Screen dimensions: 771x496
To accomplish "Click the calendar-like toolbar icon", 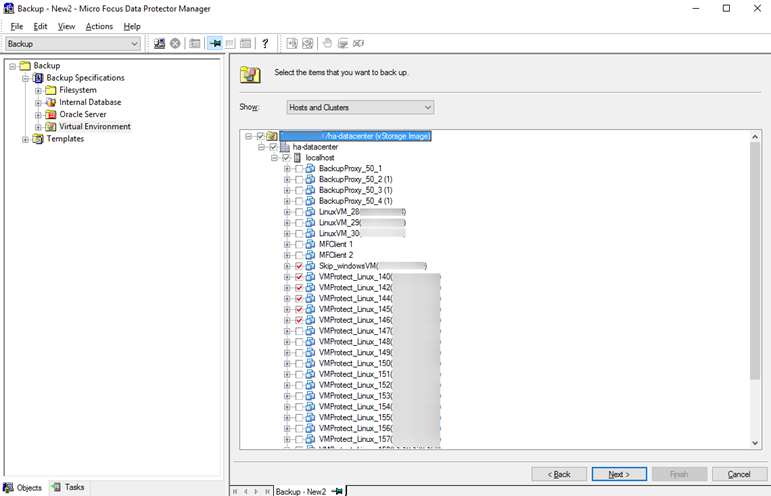I will tap(245, 44).
